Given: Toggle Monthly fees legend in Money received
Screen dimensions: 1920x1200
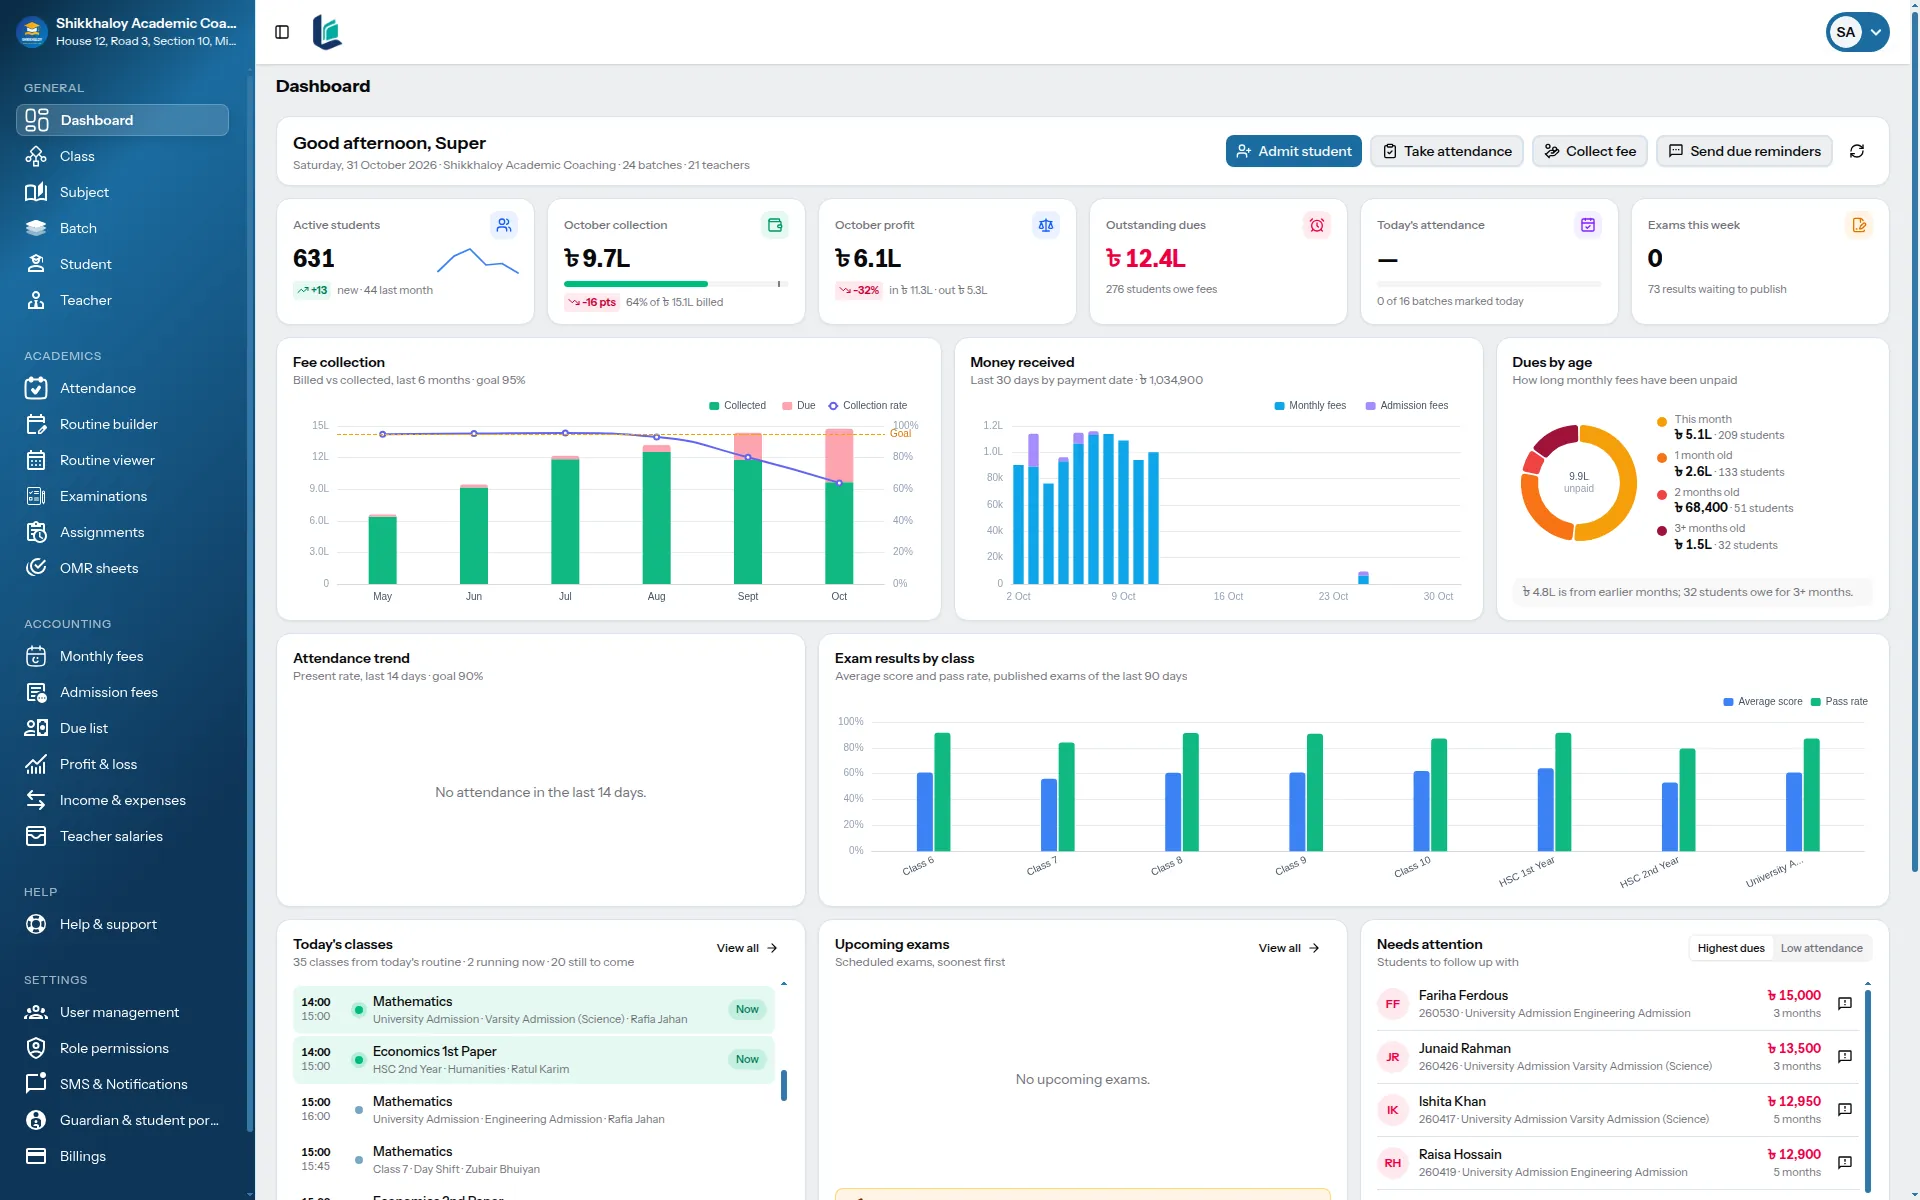Looking at the screenshot, I should pos(1310,406).
